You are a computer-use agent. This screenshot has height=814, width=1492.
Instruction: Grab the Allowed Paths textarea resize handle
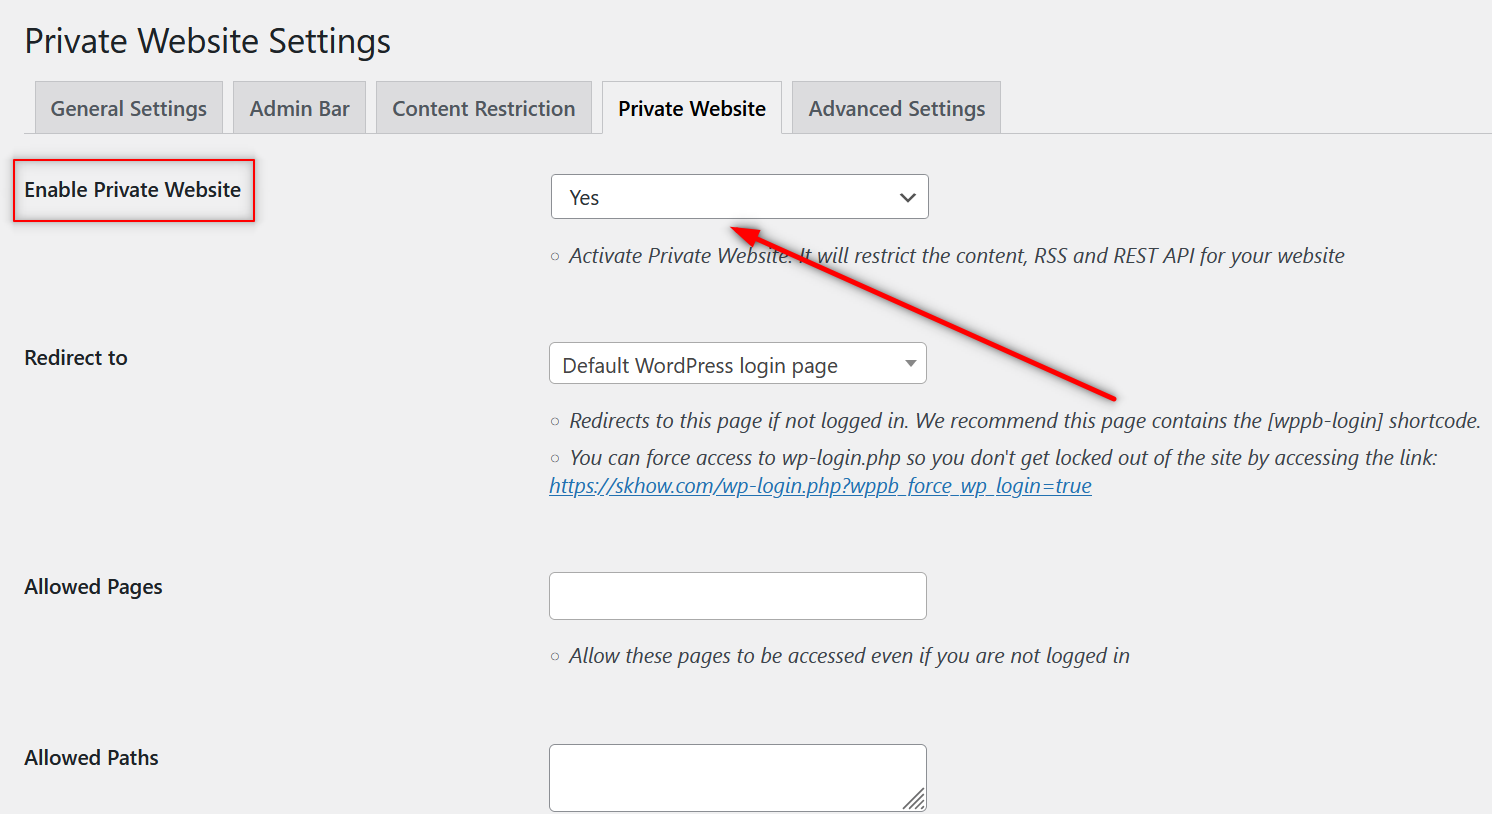(914, 798)
